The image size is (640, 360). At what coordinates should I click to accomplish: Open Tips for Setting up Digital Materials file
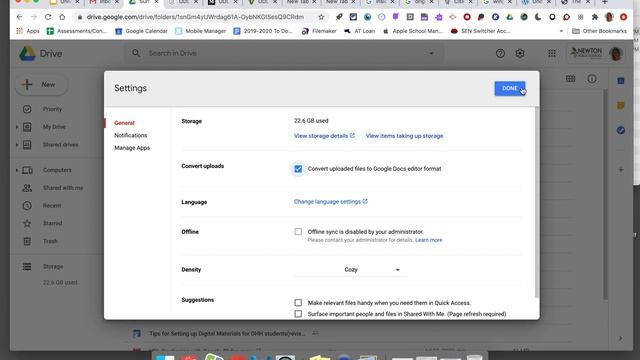click(x=227, y=333)
